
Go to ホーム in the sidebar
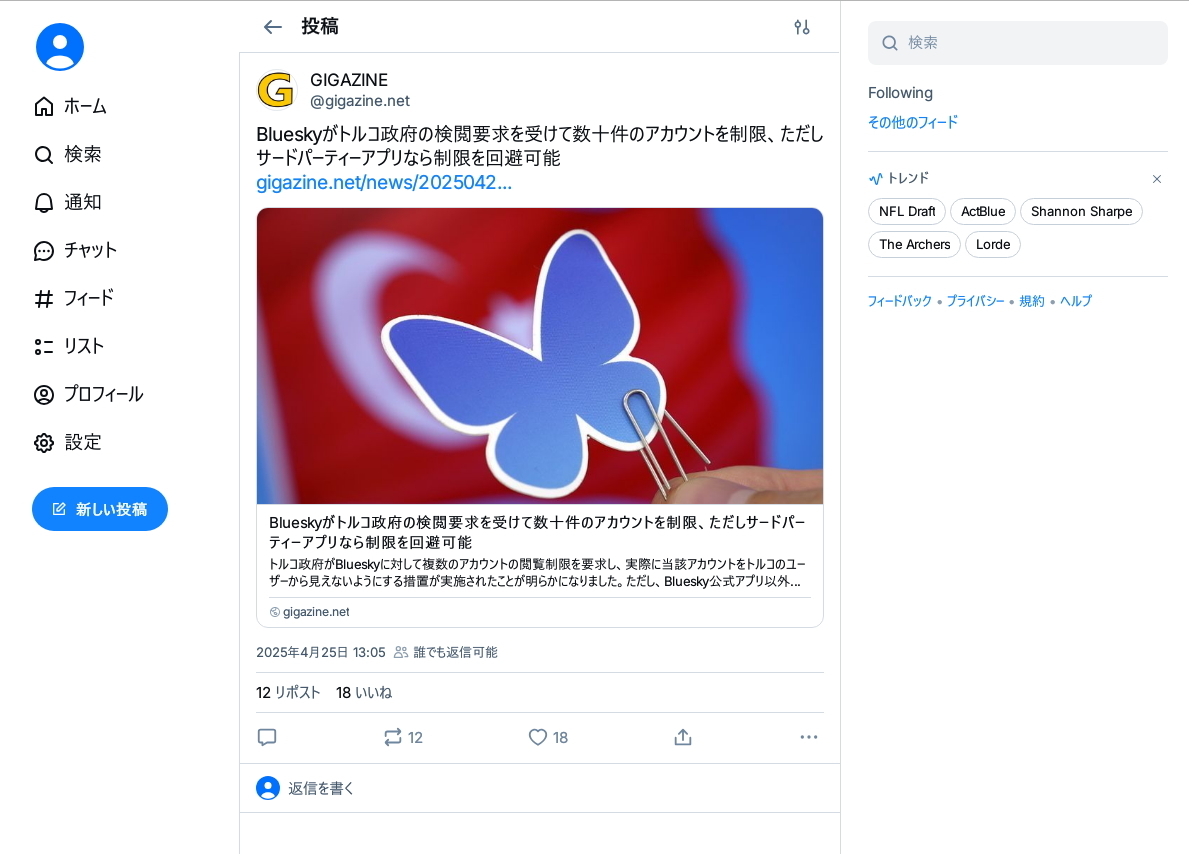coord(71,107)
